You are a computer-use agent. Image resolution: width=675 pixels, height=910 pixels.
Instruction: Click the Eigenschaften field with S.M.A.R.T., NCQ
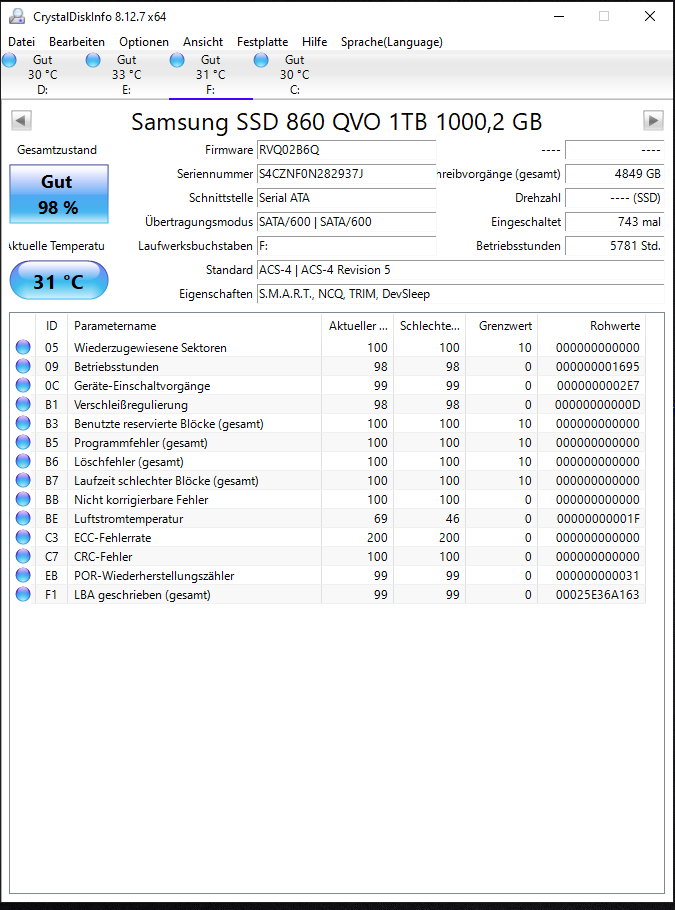click(x=461, y=294)
